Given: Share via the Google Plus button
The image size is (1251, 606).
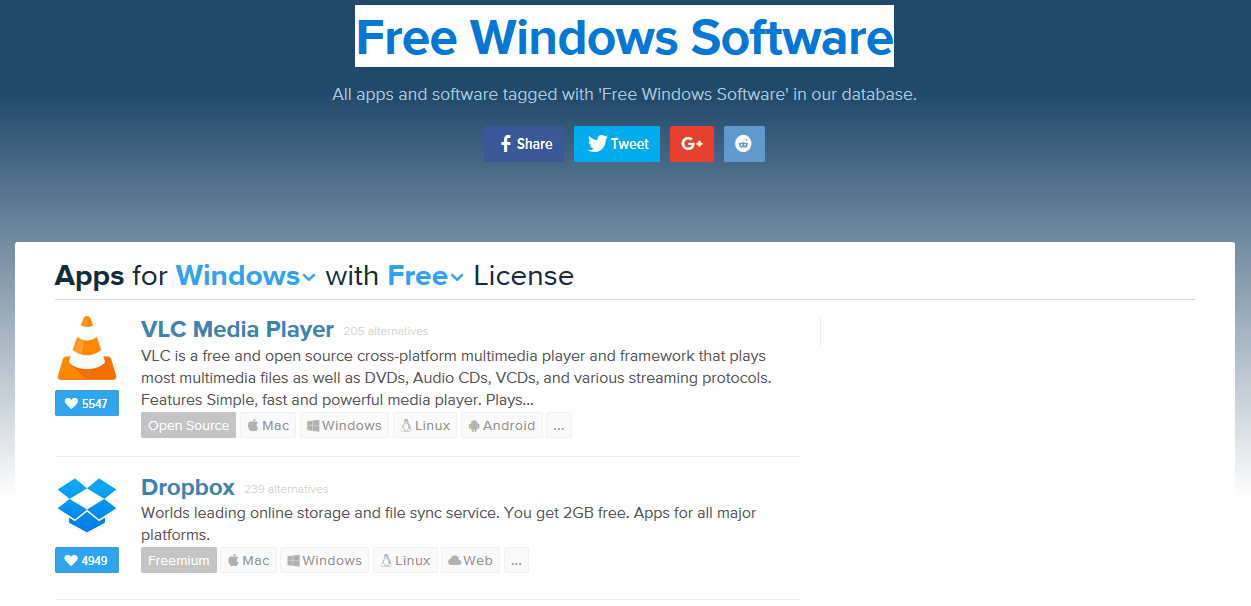Looking at the screenshot, I should [692, 144].
